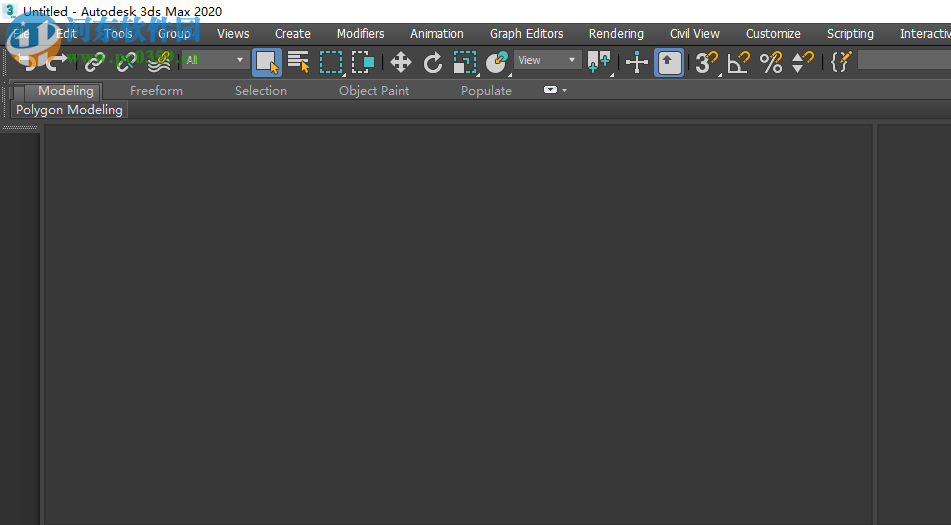Toggle the Window/Crossing selection mode
951x525 pixels.
[x=363, y=62]
